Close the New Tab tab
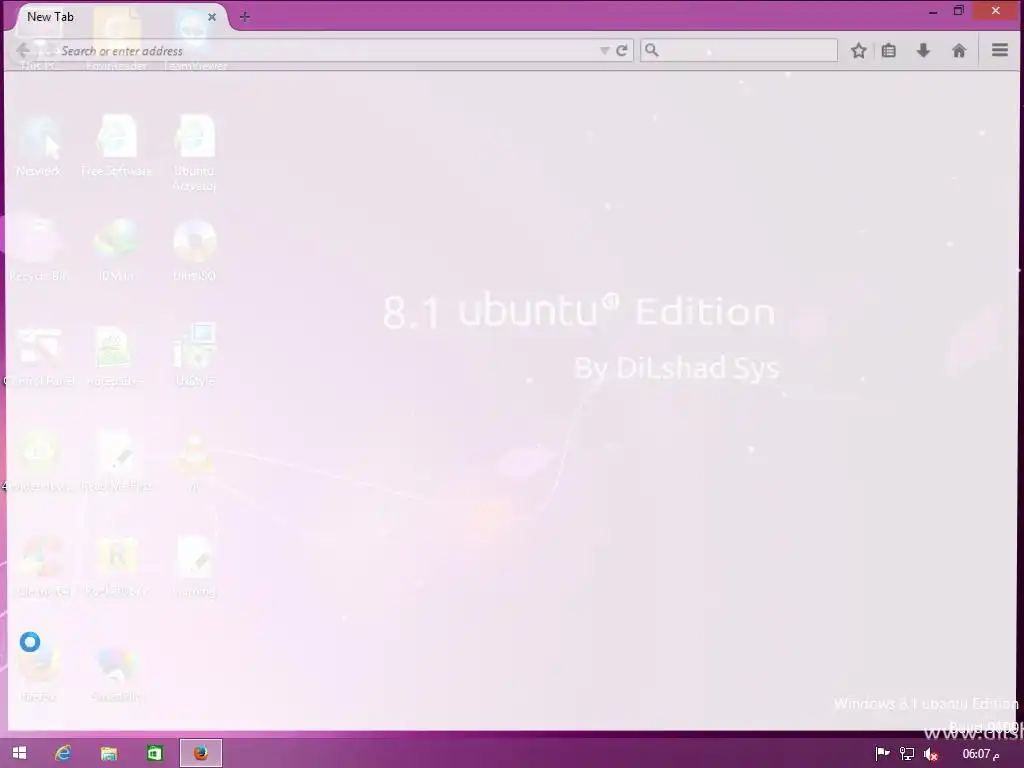The image size is (1024, 768). [x=212, y=17]
